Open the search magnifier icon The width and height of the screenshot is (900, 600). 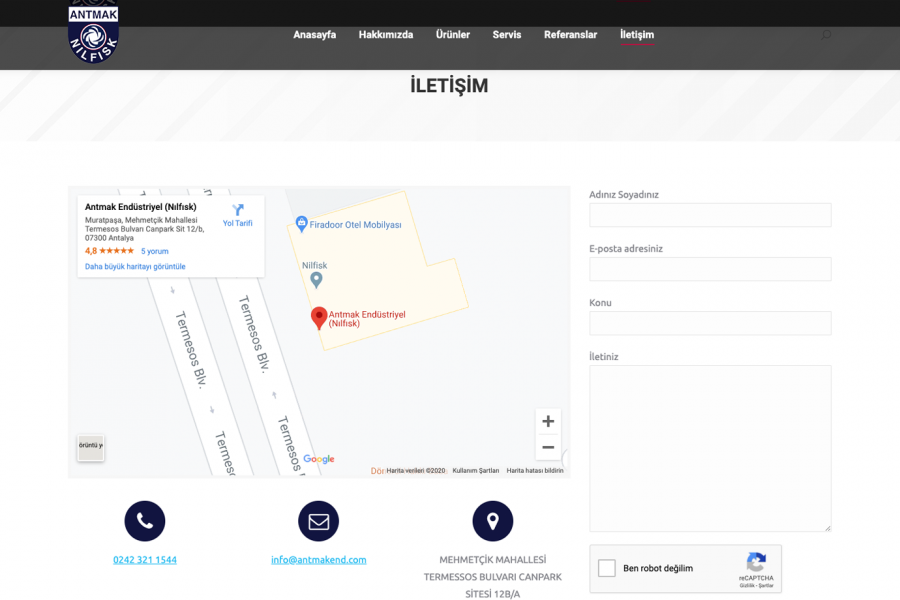[x=825, y=35]
